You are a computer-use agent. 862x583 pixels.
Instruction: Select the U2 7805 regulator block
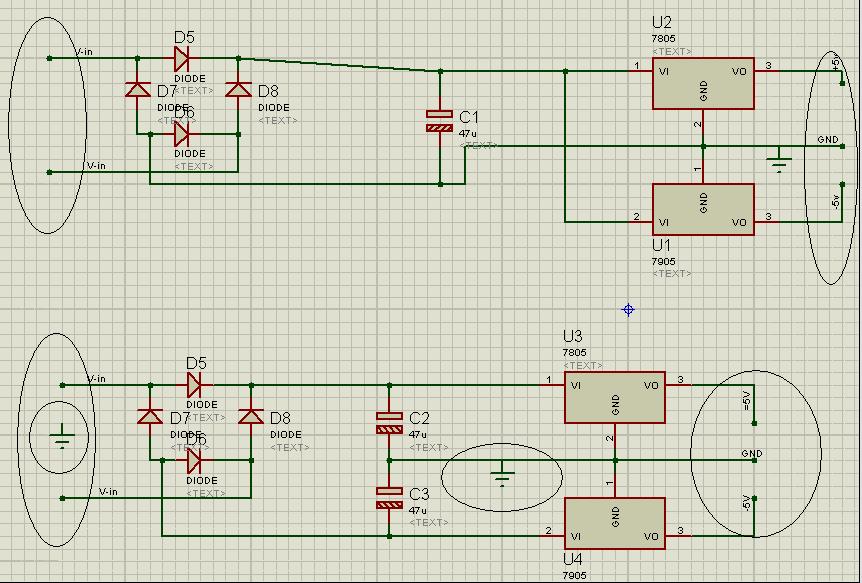(703, 84)
